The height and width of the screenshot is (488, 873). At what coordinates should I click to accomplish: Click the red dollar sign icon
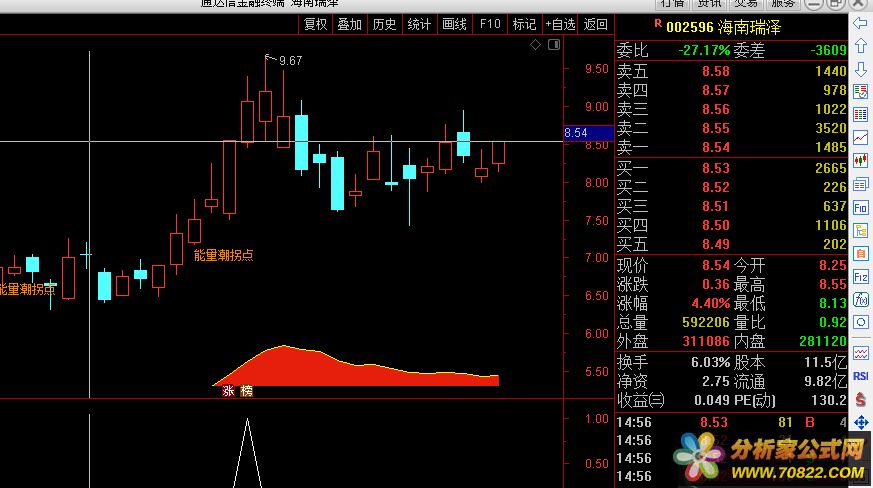(860, 399)
